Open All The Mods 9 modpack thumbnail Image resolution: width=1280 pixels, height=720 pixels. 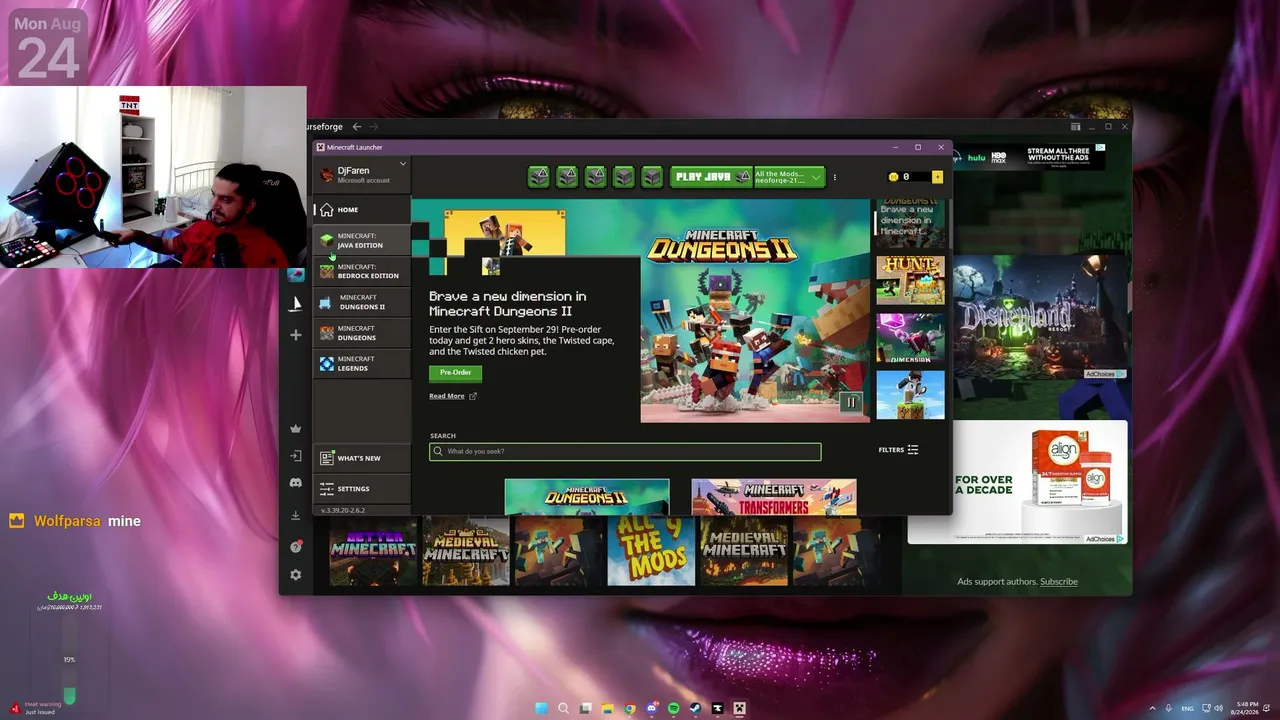pos(651,551)
